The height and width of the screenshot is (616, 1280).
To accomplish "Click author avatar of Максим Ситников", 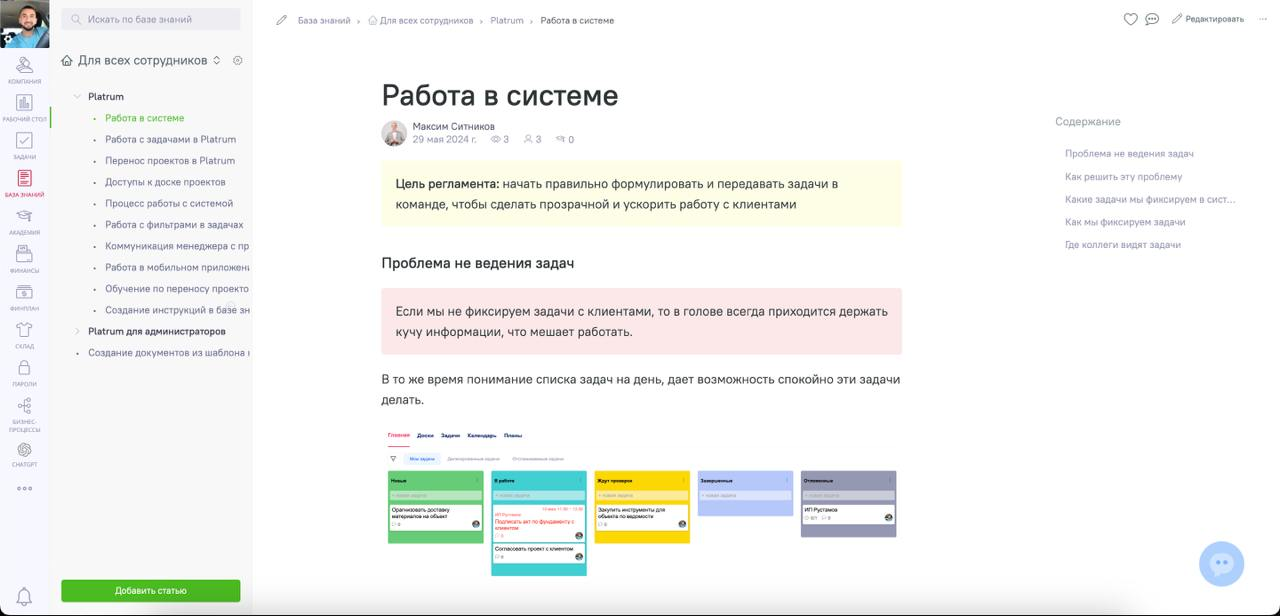I will click(394, 133).
